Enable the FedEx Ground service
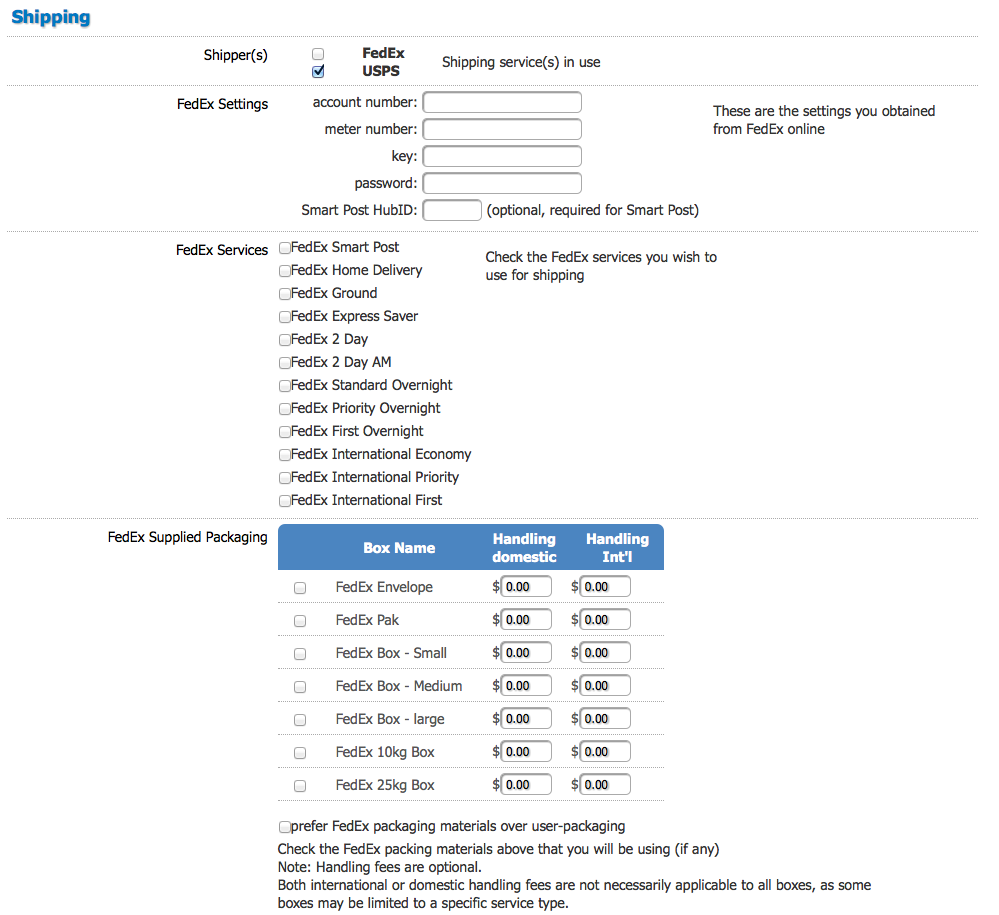The height and width of the screenshot is (915, 999). [285, 294]
